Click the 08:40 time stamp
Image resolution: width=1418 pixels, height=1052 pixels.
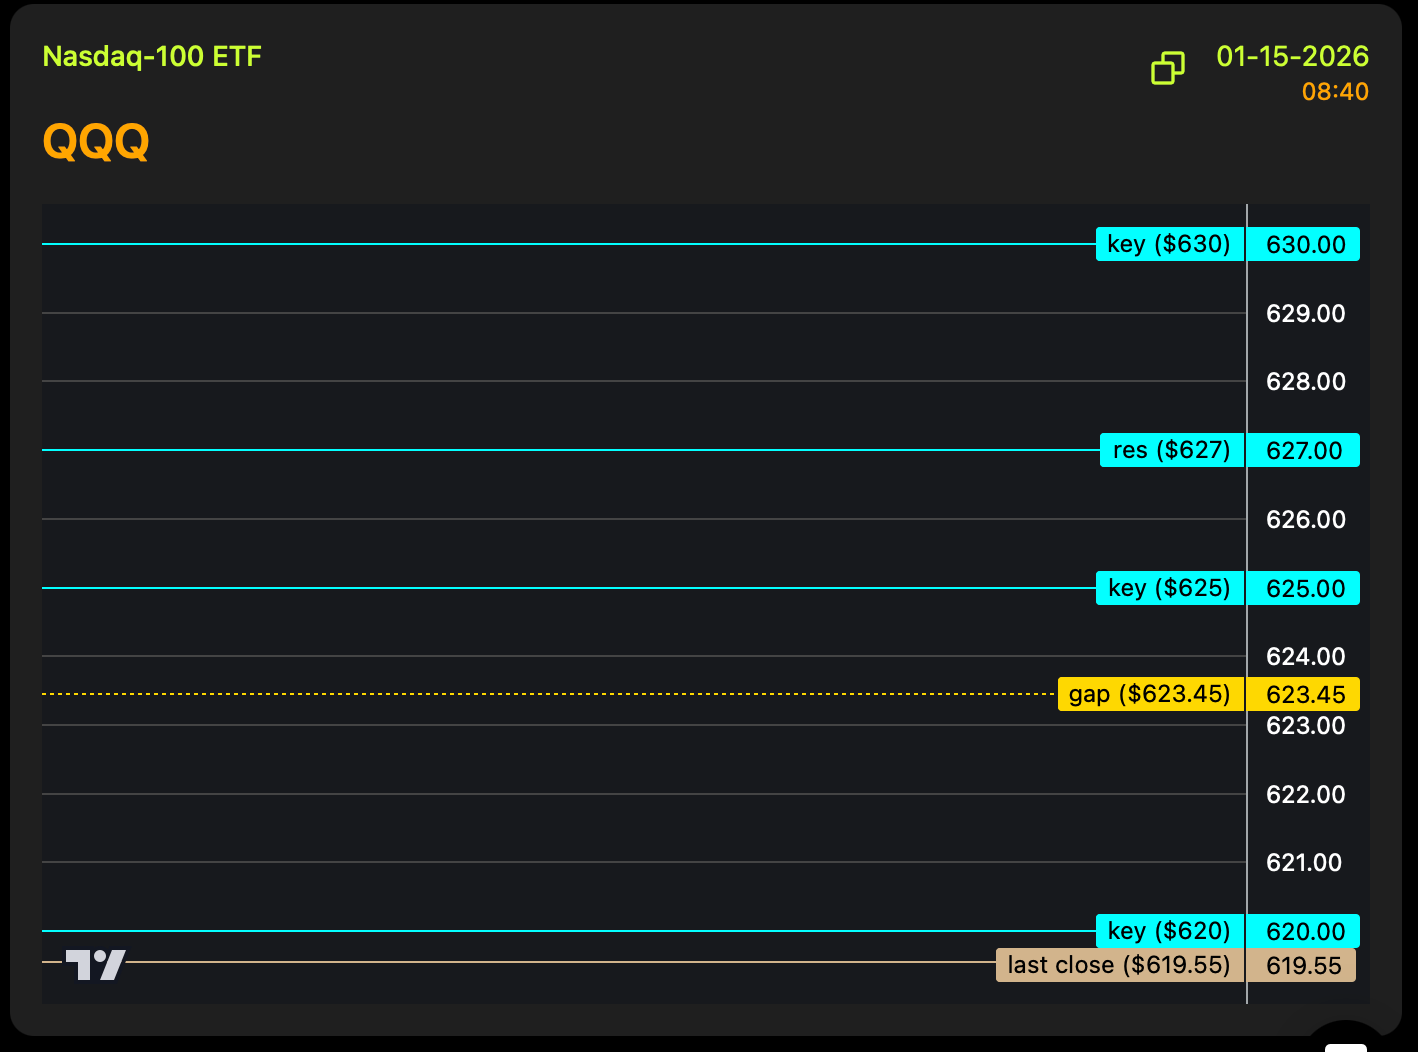(1334, 92)
